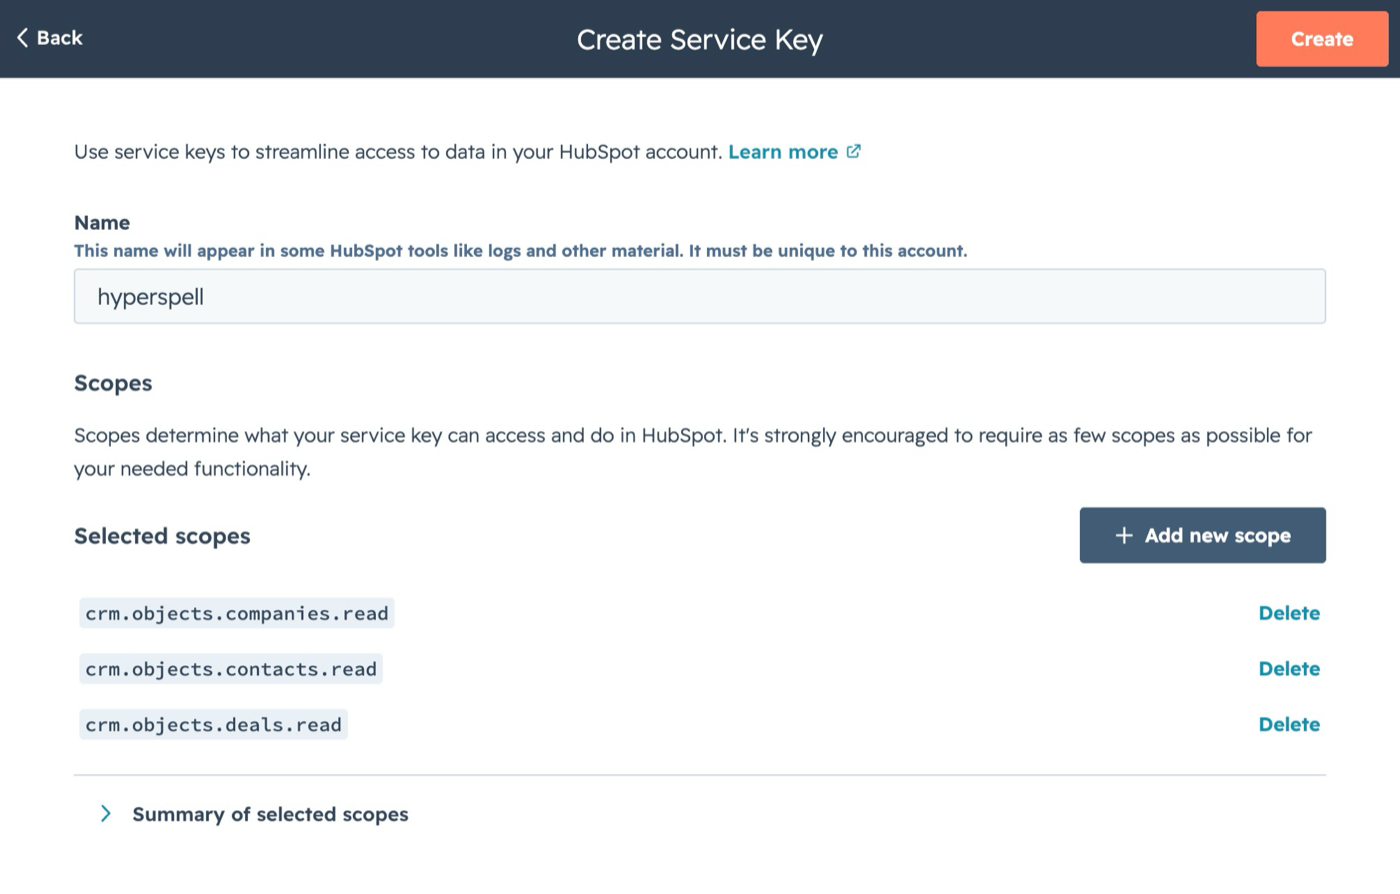Viewport: 1400px width, 894px height.
Task: Focus the Name field containing hyperspell
Action: point(700,296)
